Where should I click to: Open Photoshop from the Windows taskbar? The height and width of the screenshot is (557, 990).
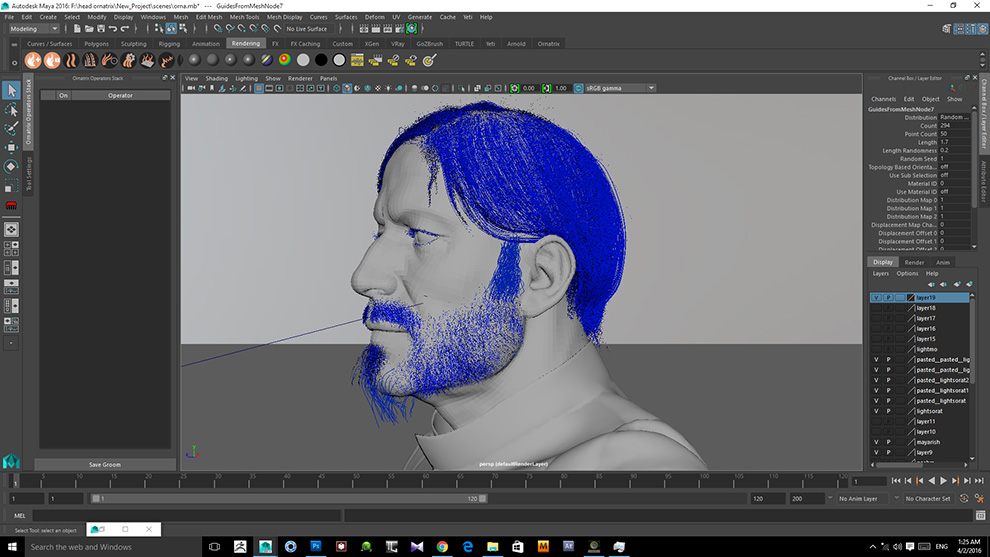tap(316, 546)
